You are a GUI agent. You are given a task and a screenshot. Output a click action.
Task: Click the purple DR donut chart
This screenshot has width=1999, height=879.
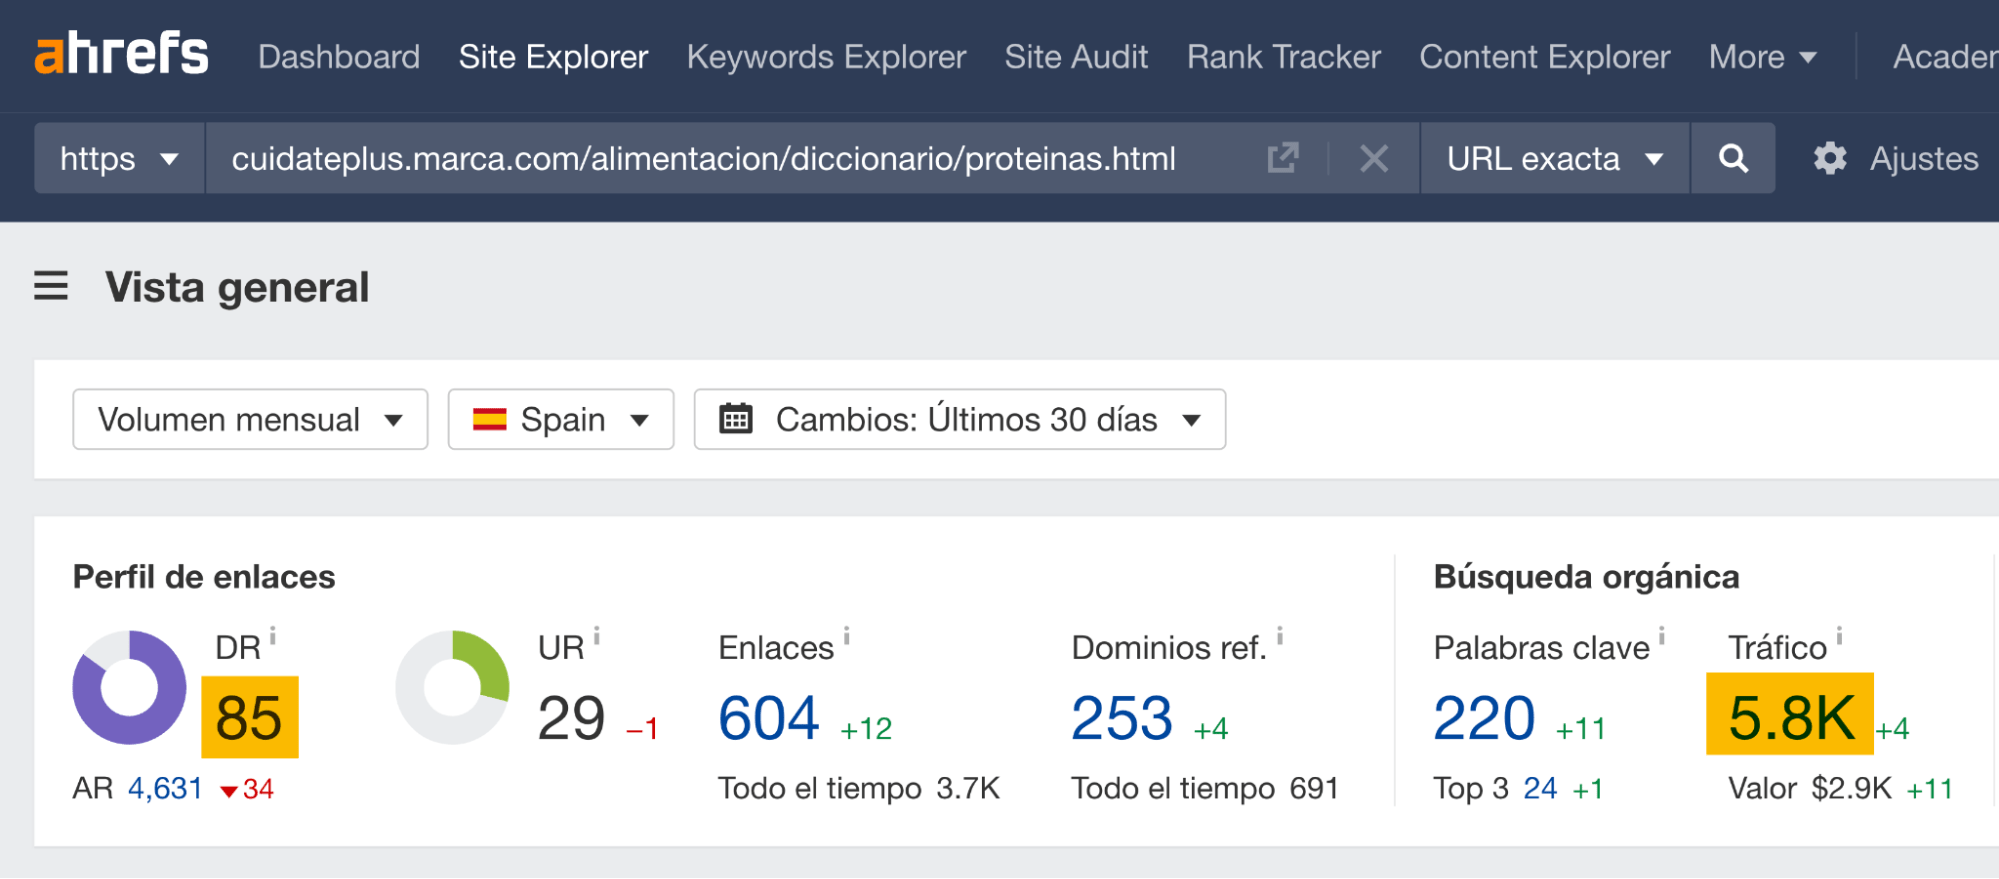129,687
